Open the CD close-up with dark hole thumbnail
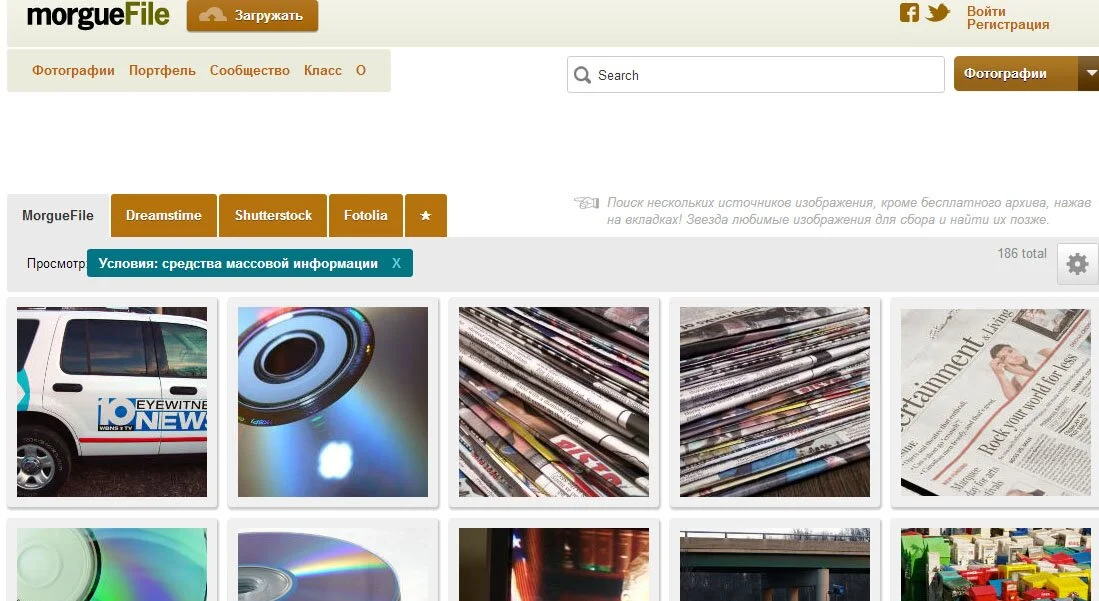The image size is (1099, 601). pyautogui.click(x=333, y=402)
